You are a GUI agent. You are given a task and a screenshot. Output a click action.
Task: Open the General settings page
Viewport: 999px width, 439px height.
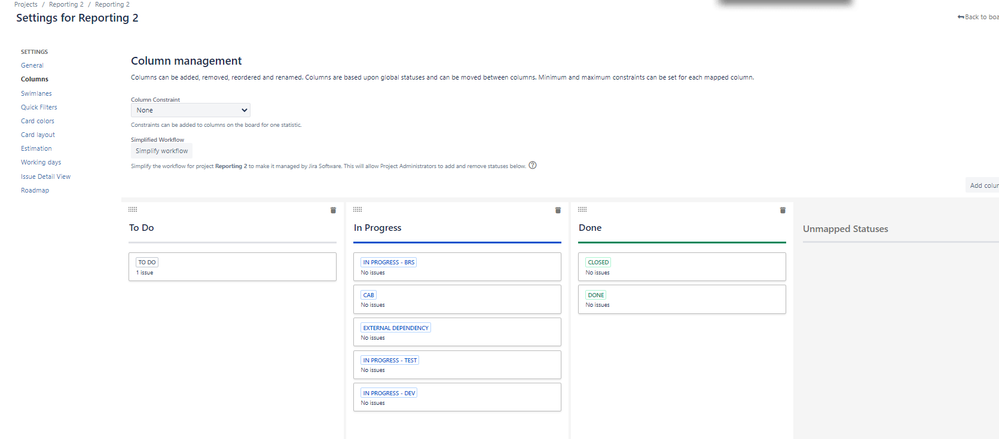(32, 66)
